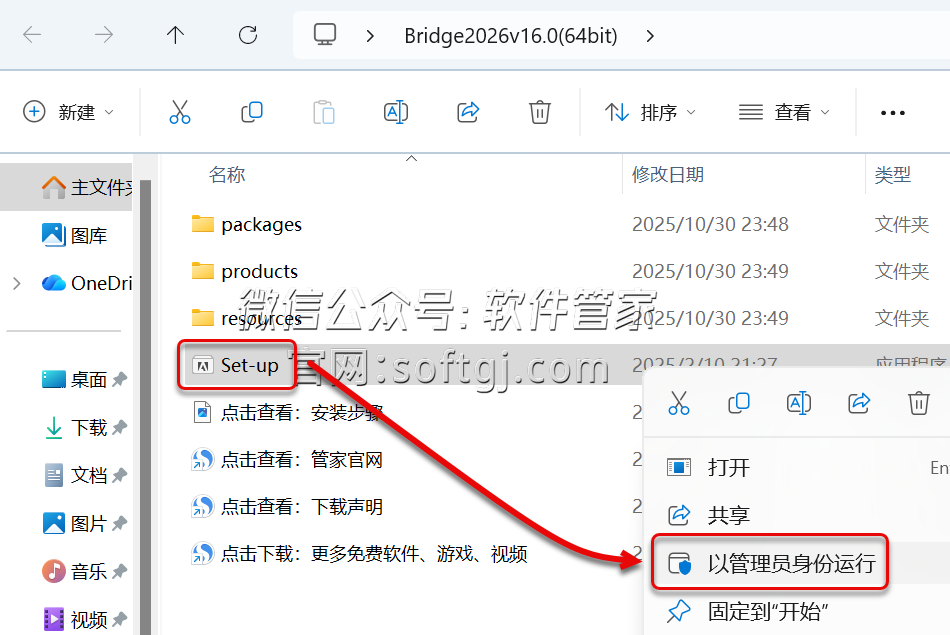The image size is (950, 635).
Task: Select 点击下载：更多免费软件、游戏、视频 shortcut
Action: (359, 554)
